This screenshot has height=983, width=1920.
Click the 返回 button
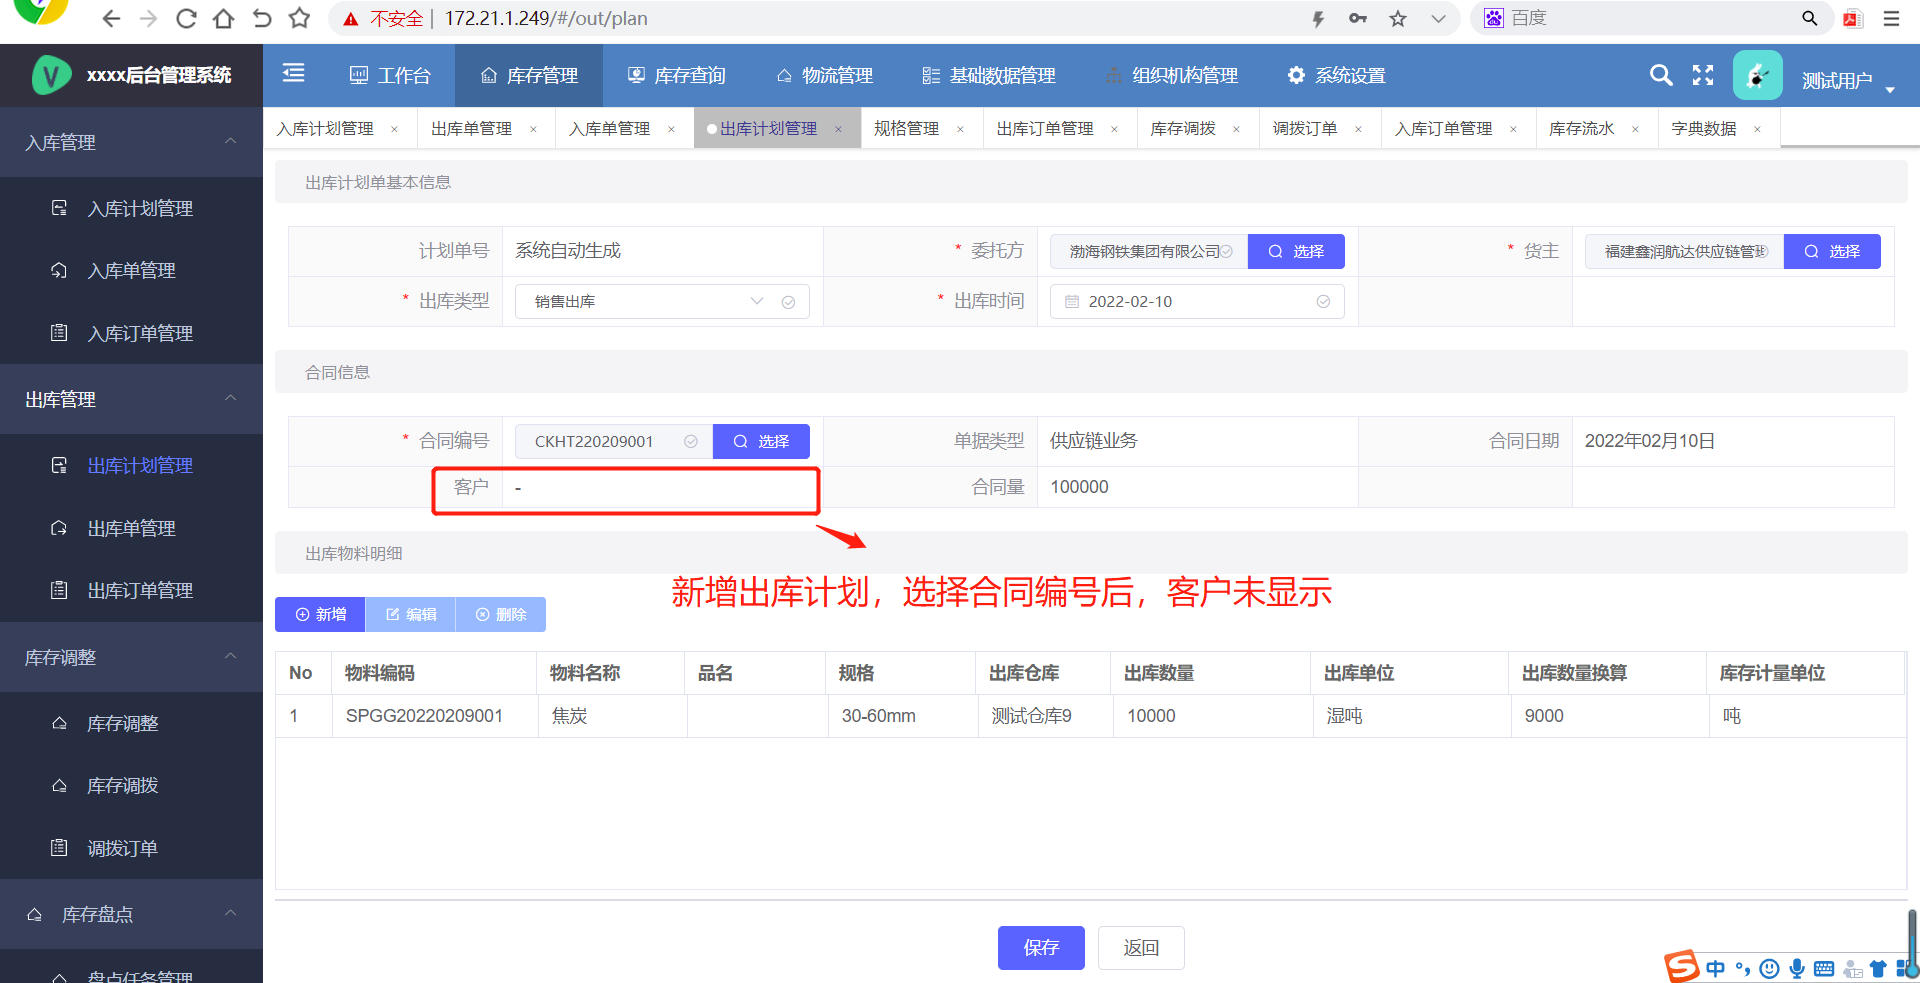(x=1141, y=948)
